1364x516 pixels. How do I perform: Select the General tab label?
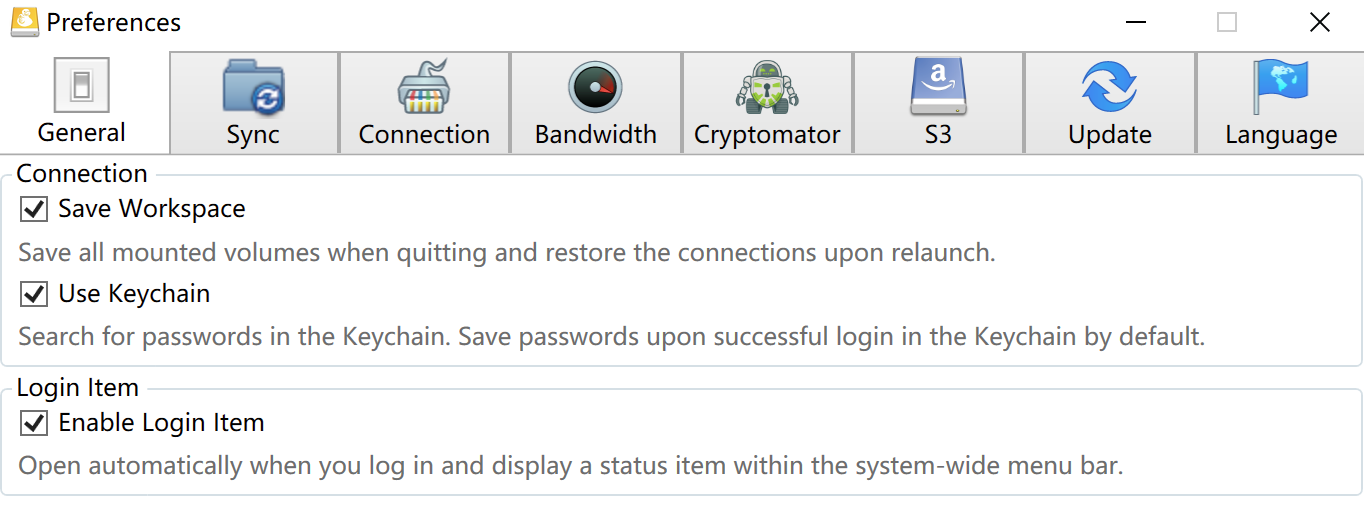(82, 133)
